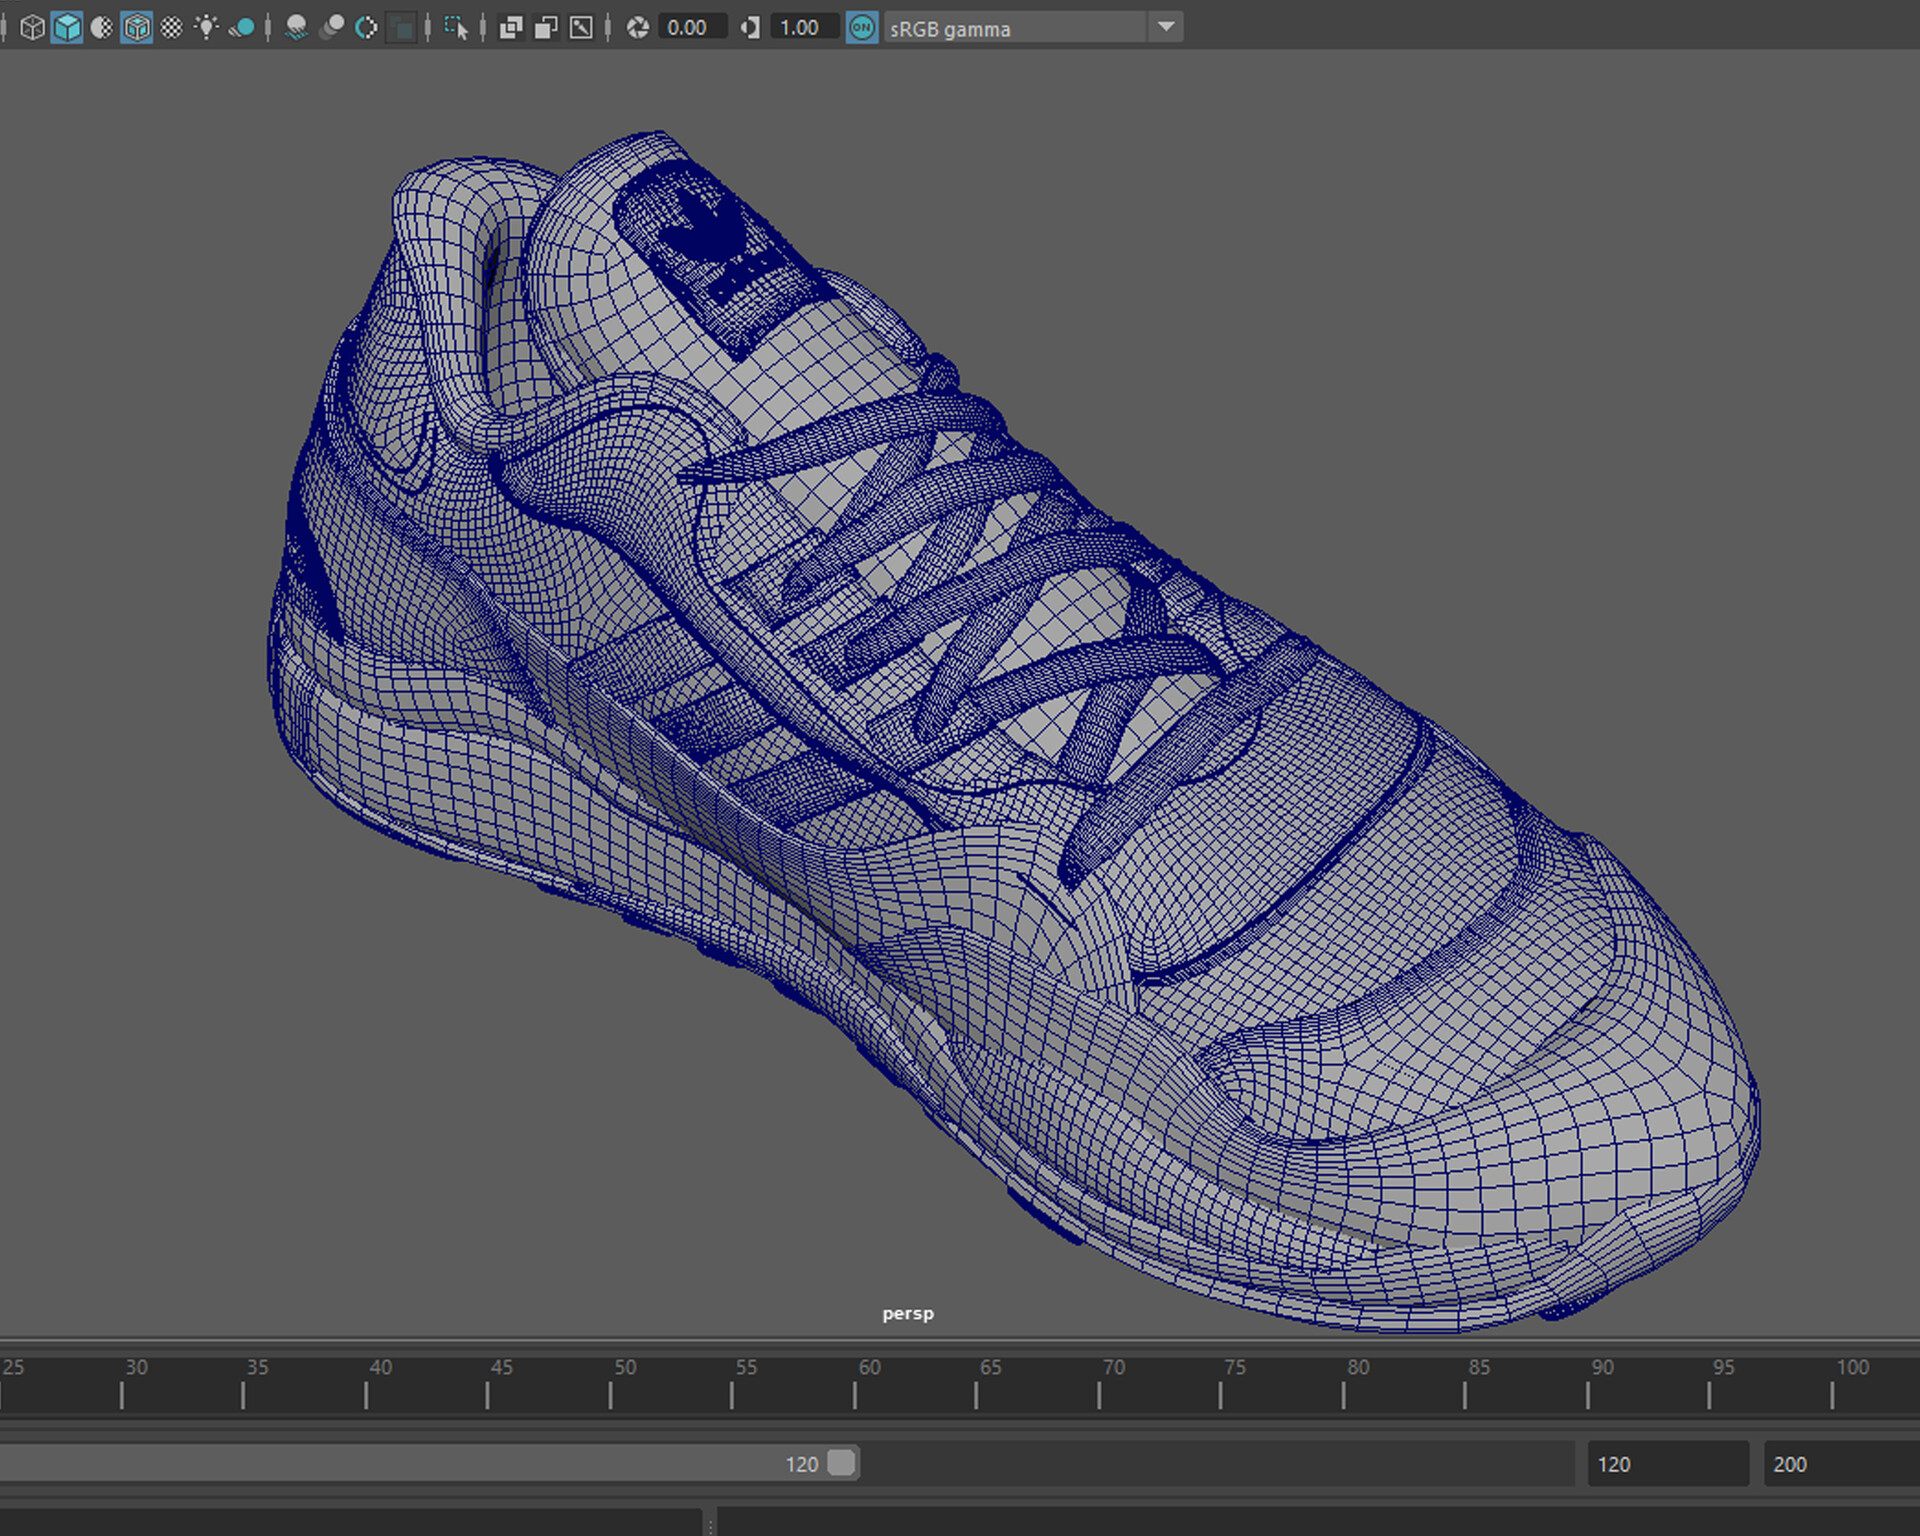The image size is (1920, 1536).
Task: Click the Isolate Select icon
Action: (x=456, y=28)
